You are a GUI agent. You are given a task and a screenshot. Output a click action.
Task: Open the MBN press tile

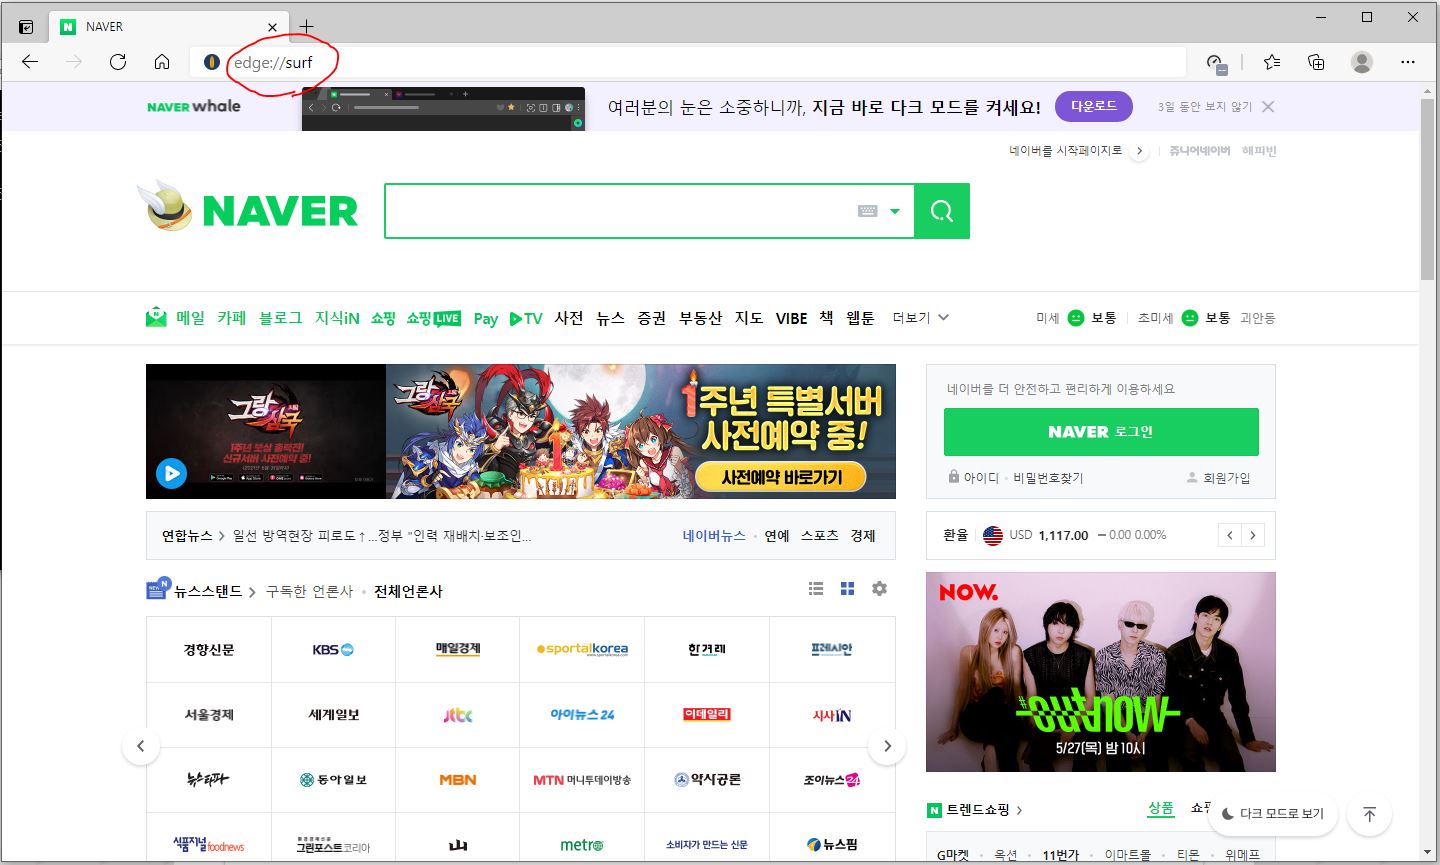pyautogui.click(x=458, y=780)
